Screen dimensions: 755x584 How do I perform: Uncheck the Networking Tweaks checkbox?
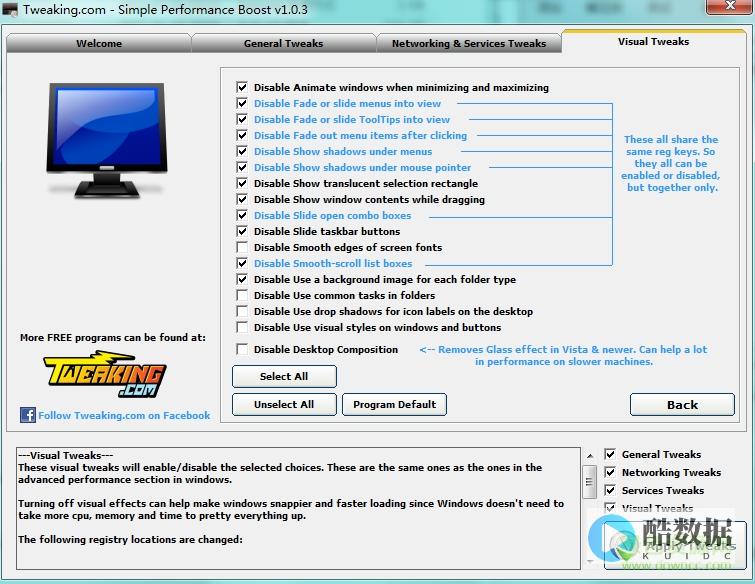tap(610, 472)
